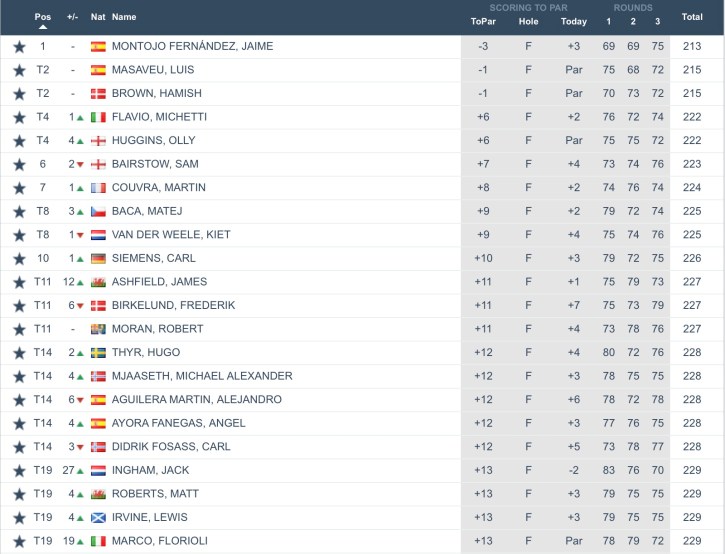Click the favorite star beside Ingham, Jack
The width and height of the screenshot is (725, 554).
click(x=19, y=470)
